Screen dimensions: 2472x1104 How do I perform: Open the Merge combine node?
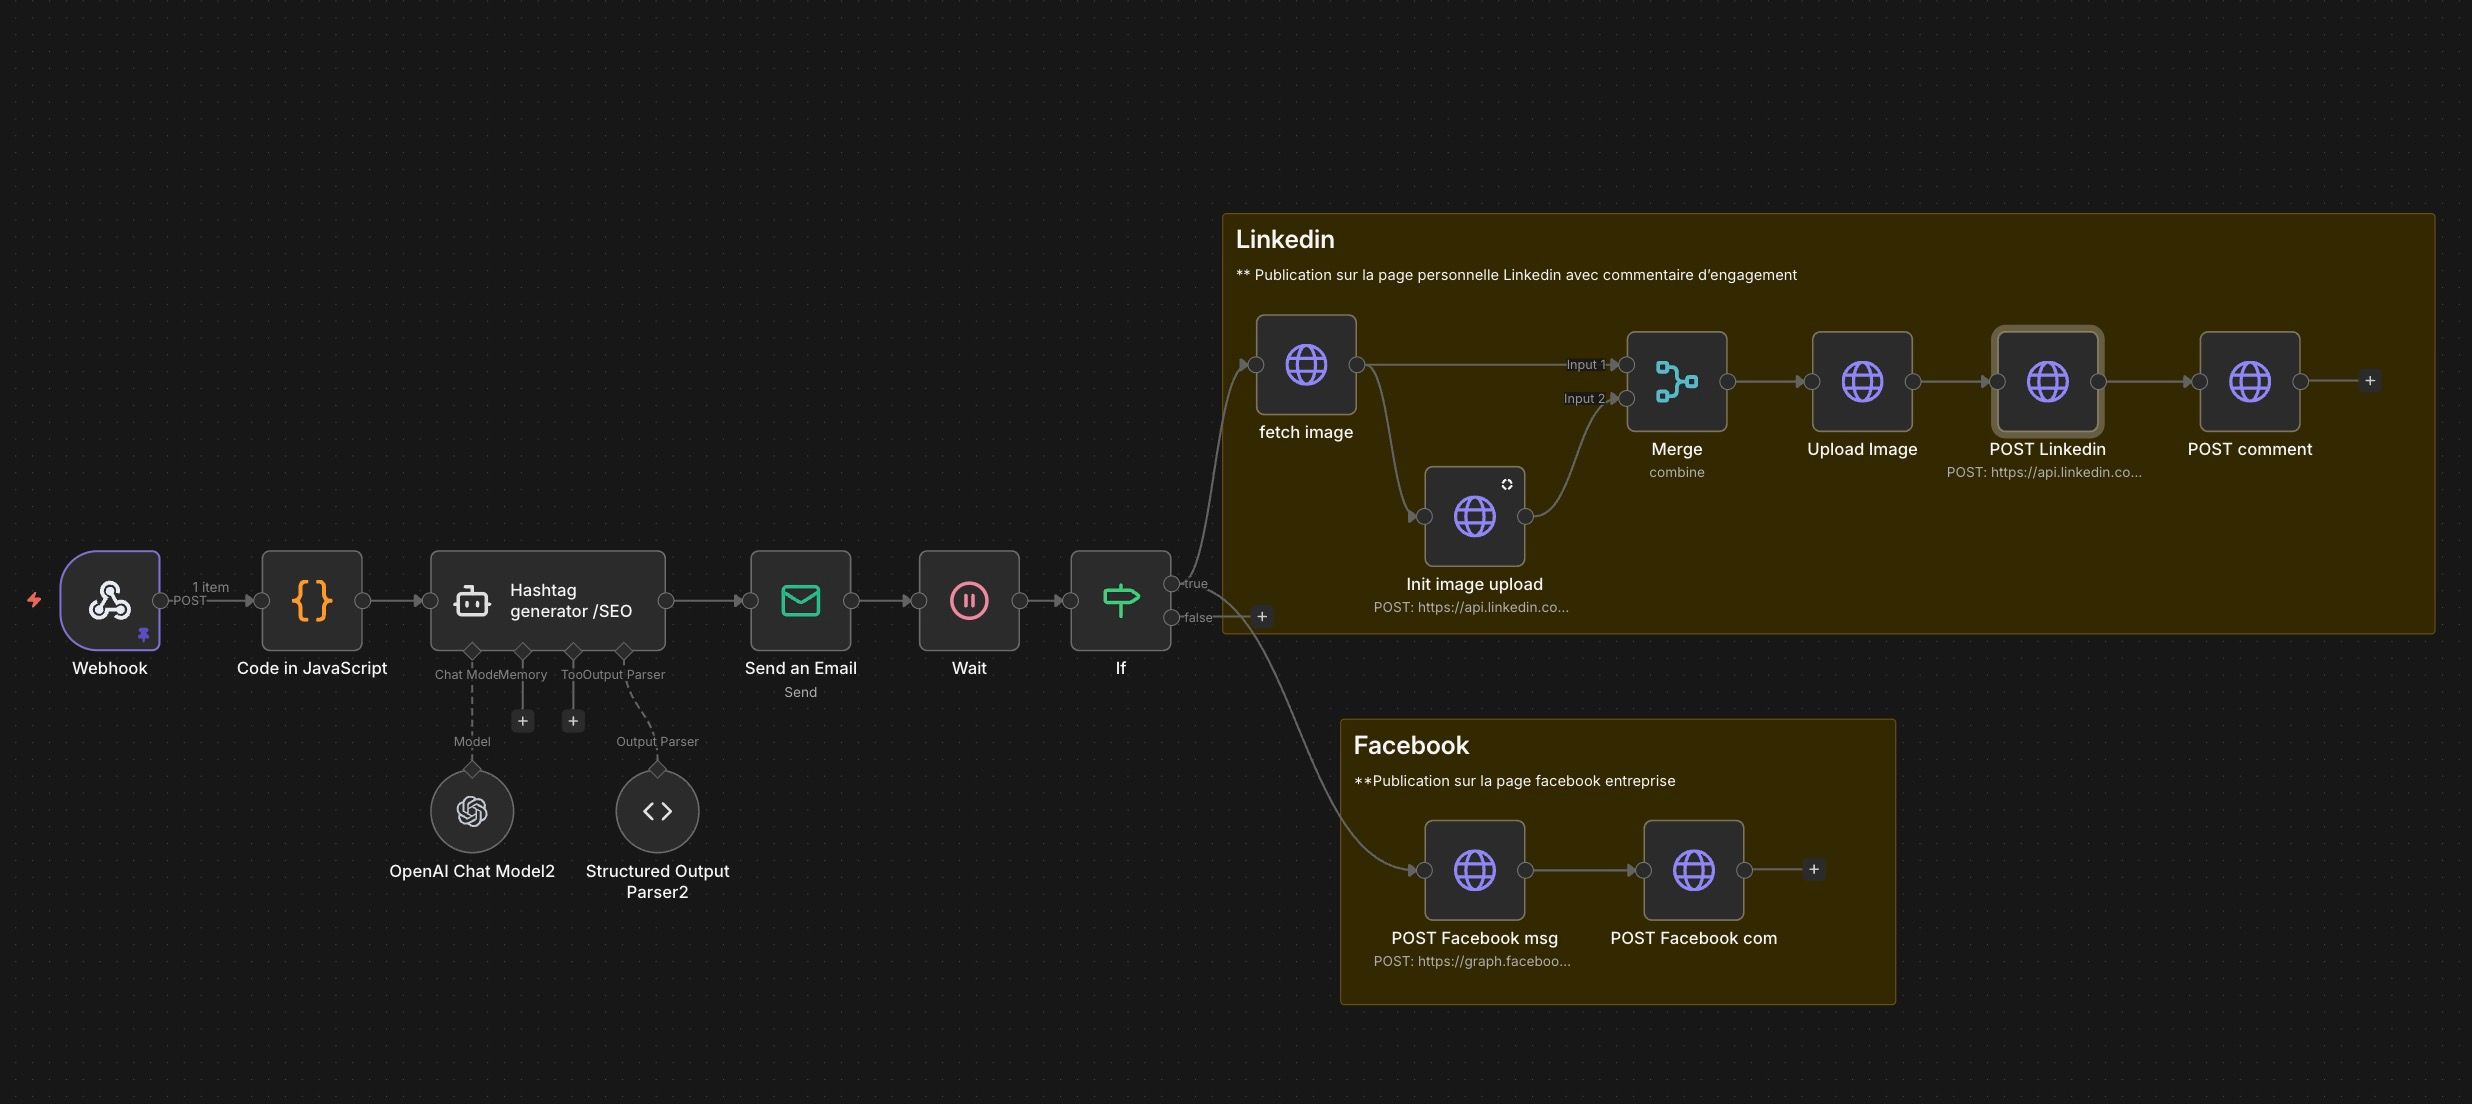pyautogui.click(x=1676, y=381)
